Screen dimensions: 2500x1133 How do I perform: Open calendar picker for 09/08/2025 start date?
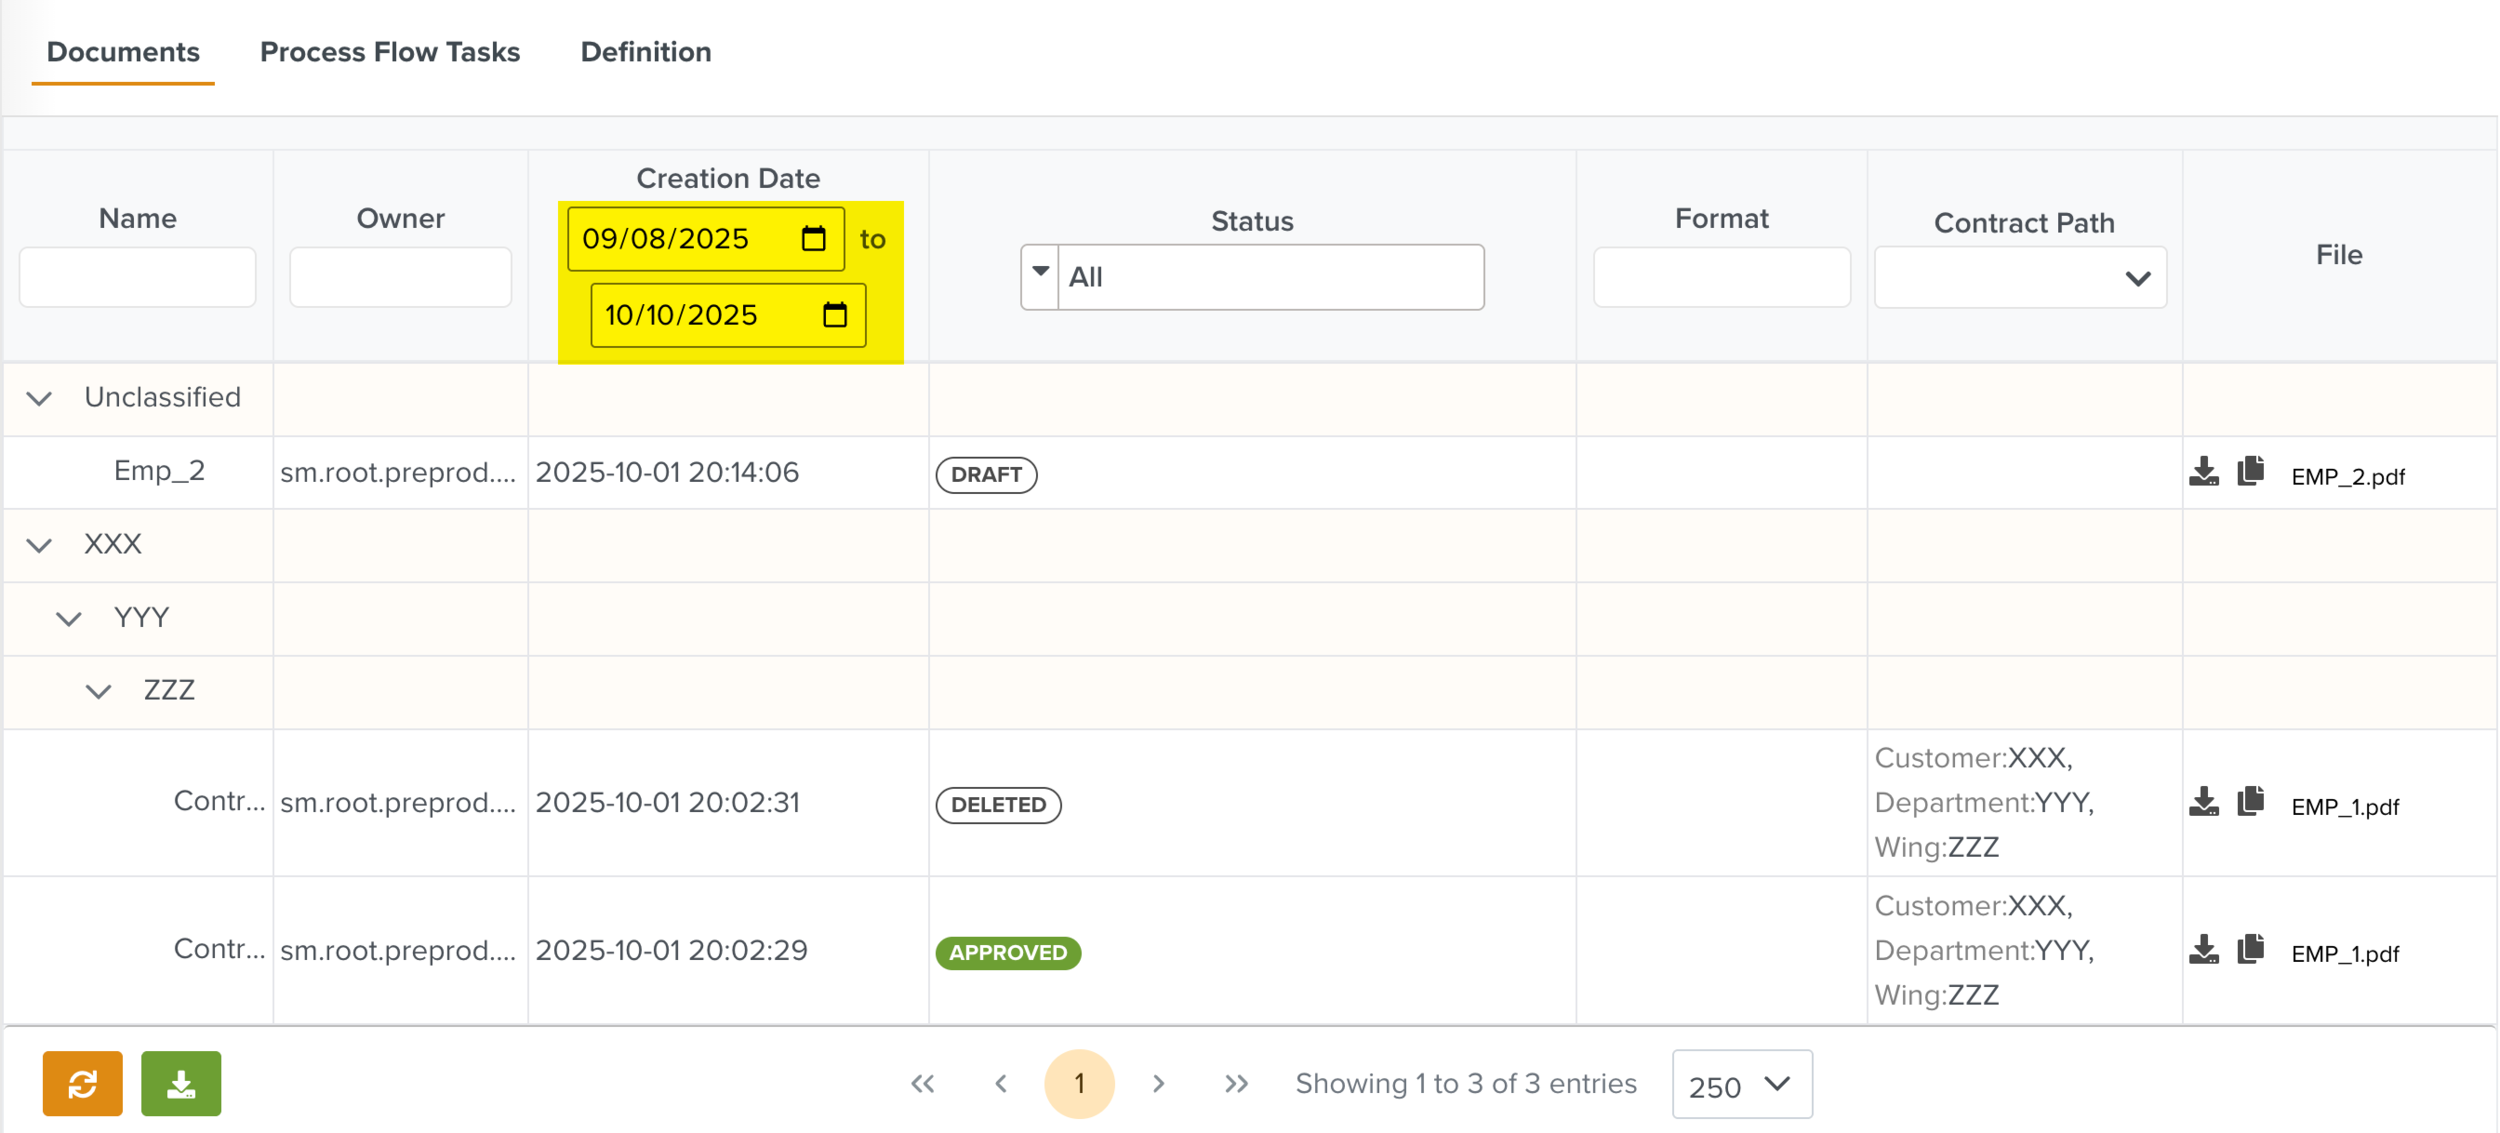(x=813, y=239)
